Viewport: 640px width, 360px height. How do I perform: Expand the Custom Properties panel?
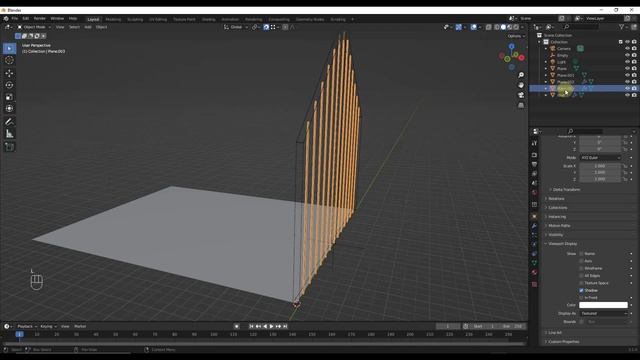point(563,342)
